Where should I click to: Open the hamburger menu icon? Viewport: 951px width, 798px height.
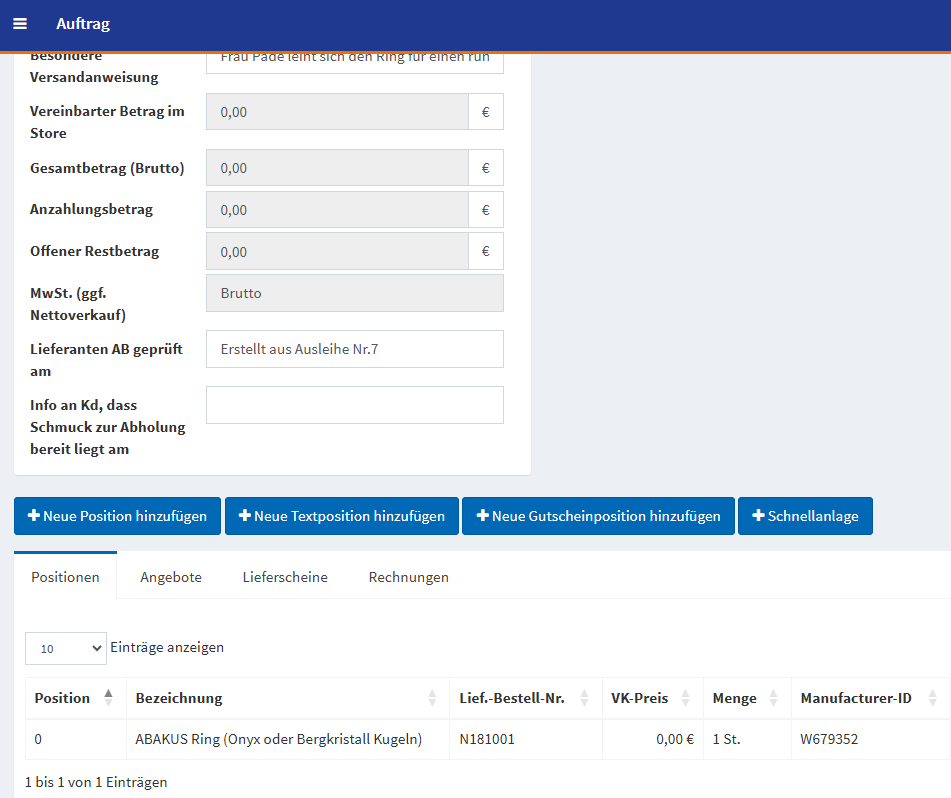20,24
